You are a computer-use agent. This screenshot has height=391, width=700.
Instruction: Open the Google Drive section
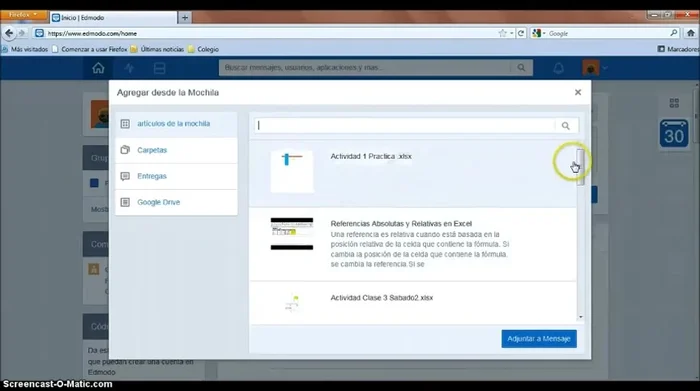176,202
